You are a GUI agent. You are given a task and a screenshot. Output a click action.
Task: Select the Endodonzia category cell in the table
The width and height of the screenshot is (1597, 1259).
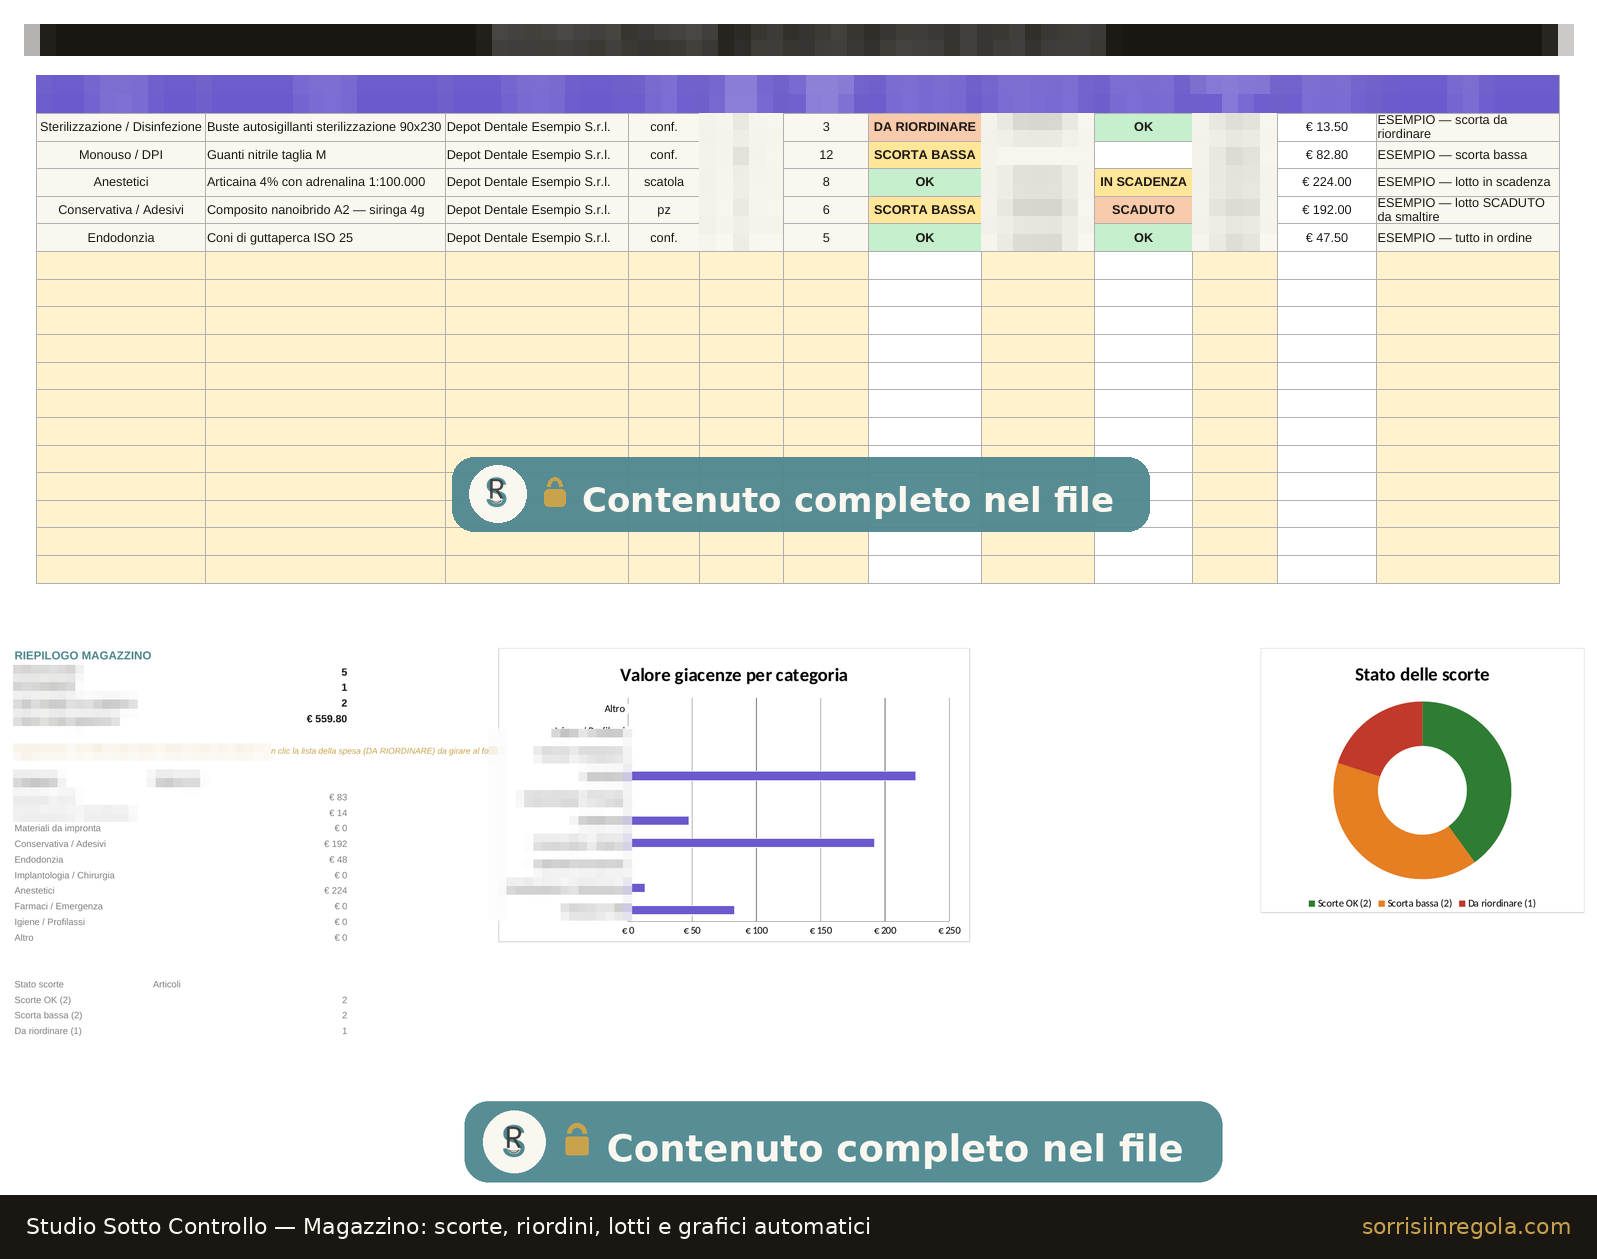[121, 238]
